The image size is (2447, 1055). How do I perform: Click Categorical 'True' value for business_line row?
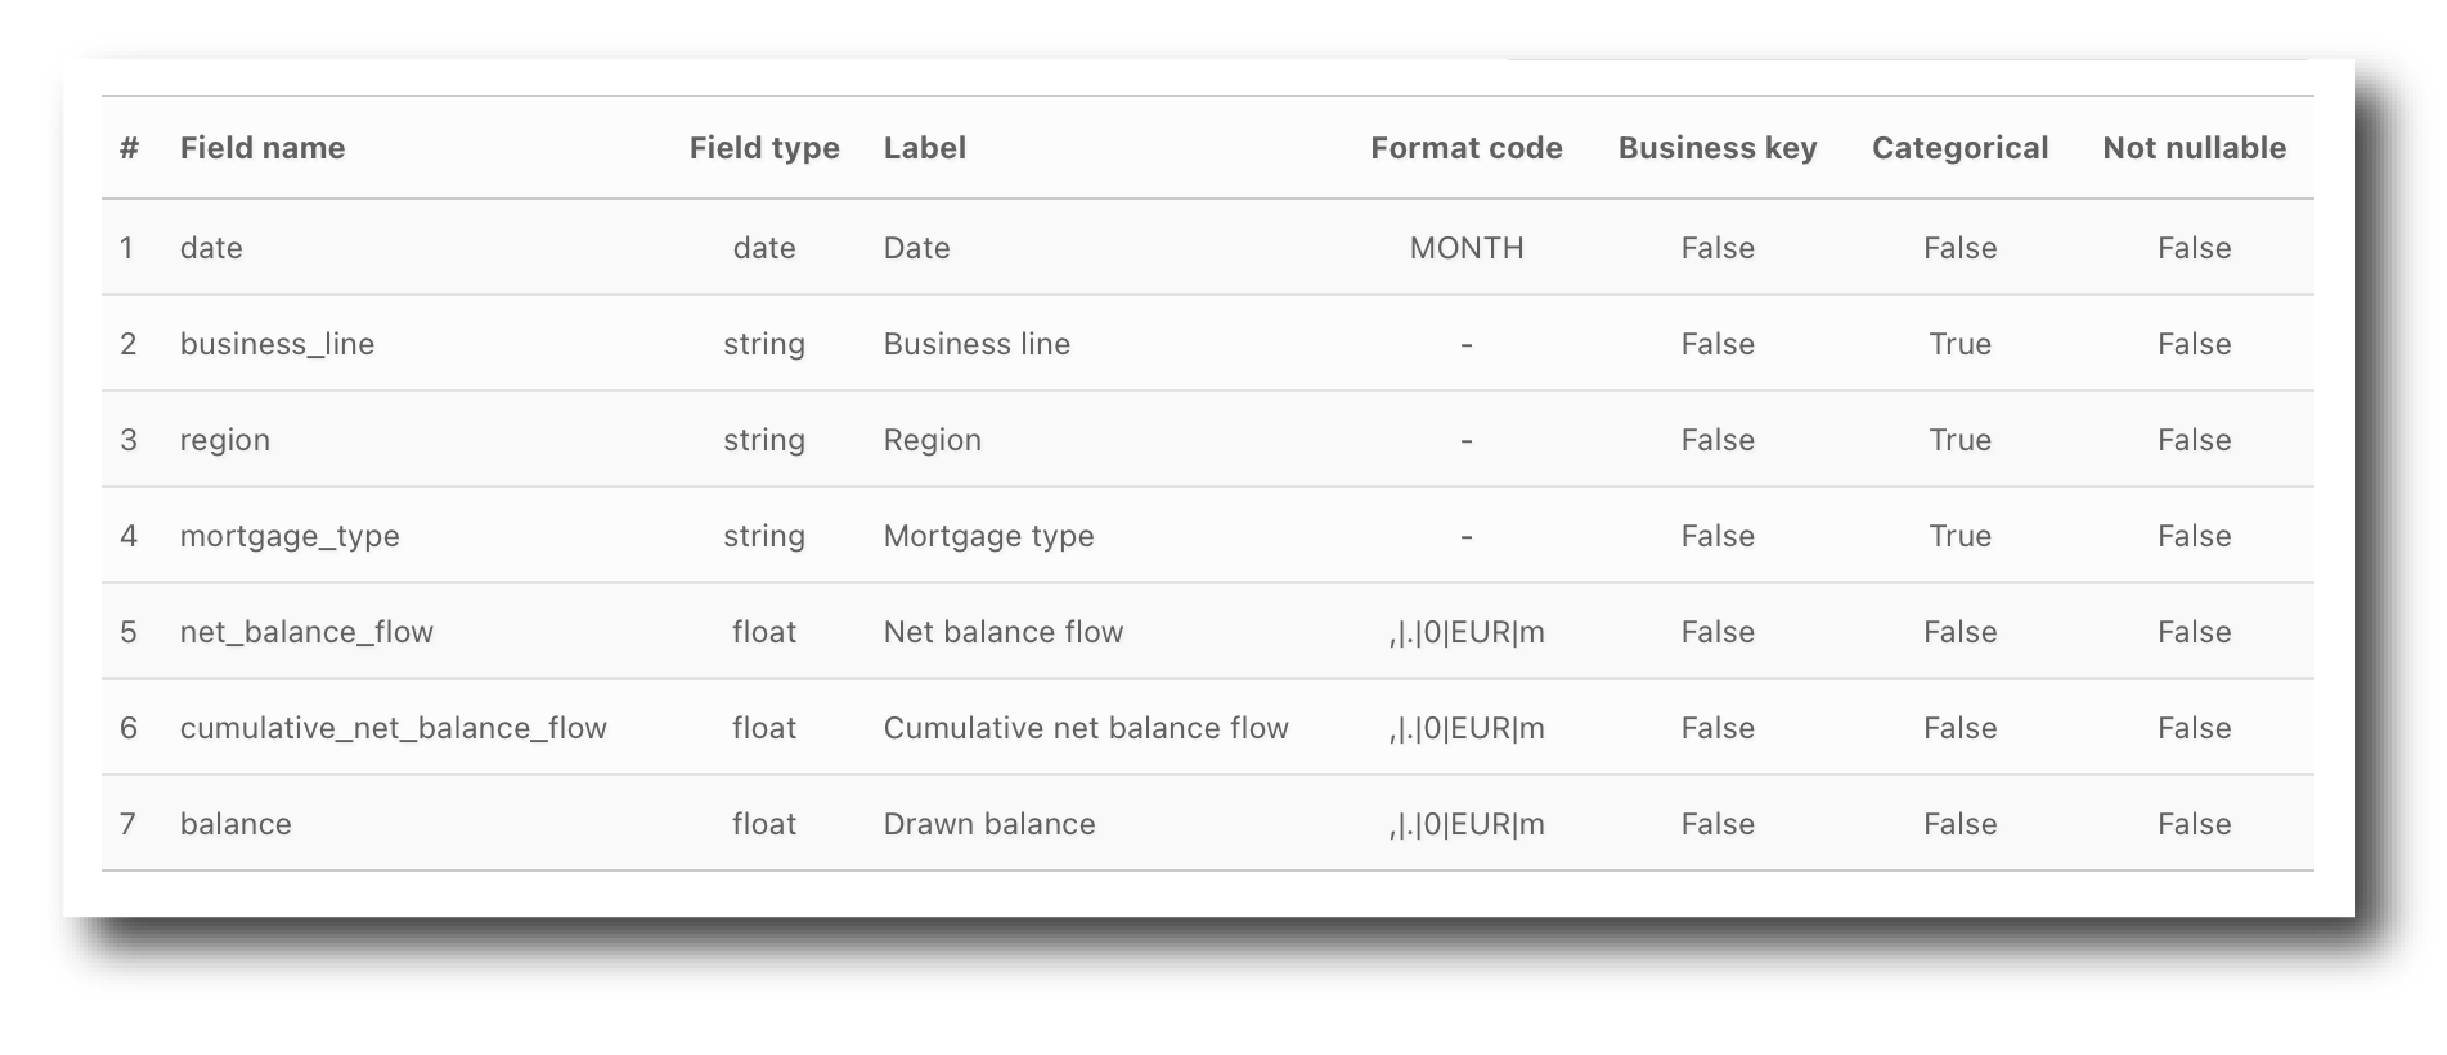pos(1959,344)
